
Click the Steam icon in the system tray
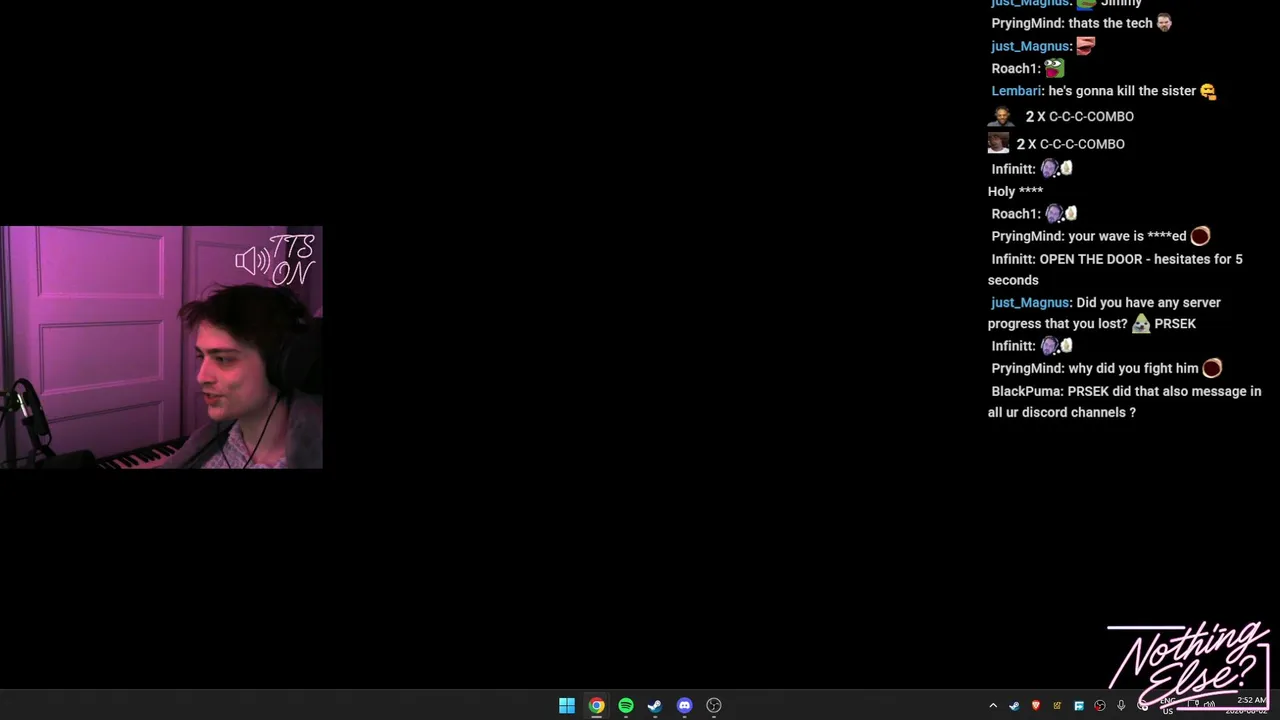tap(1014, 706)
